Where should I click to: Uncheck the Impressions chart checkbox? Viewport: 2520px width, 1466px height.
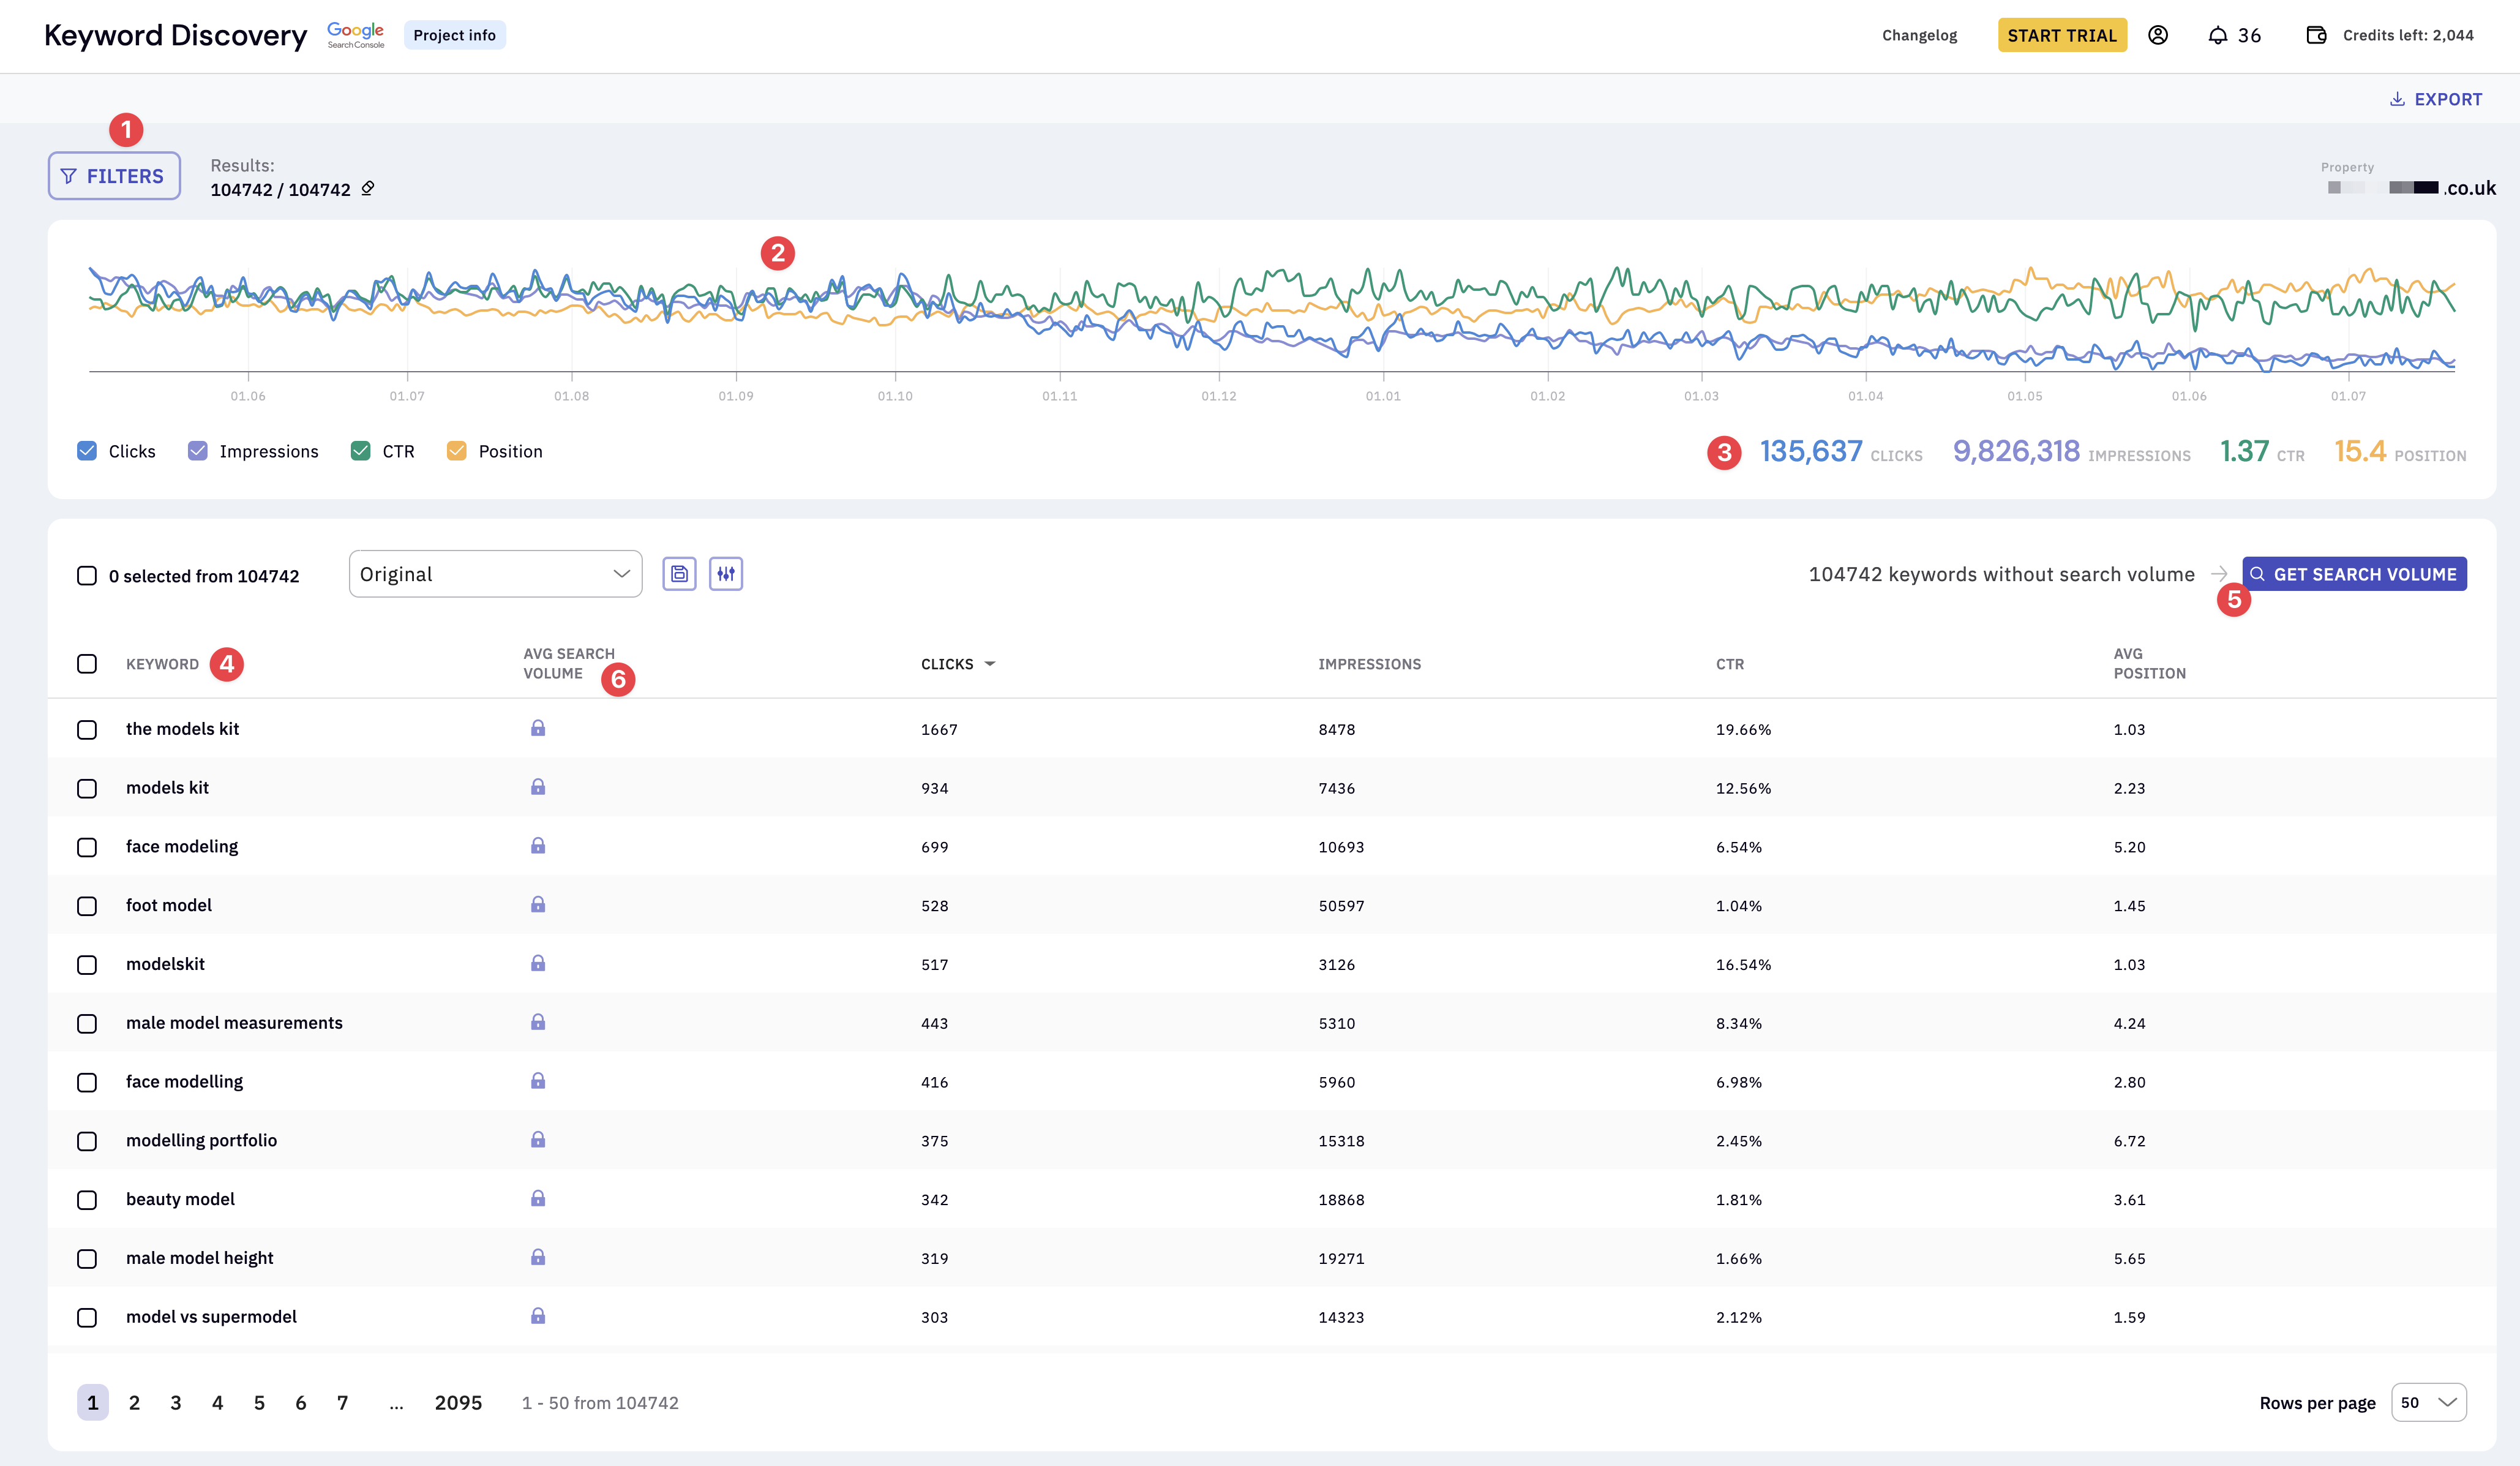click(198, 451)
